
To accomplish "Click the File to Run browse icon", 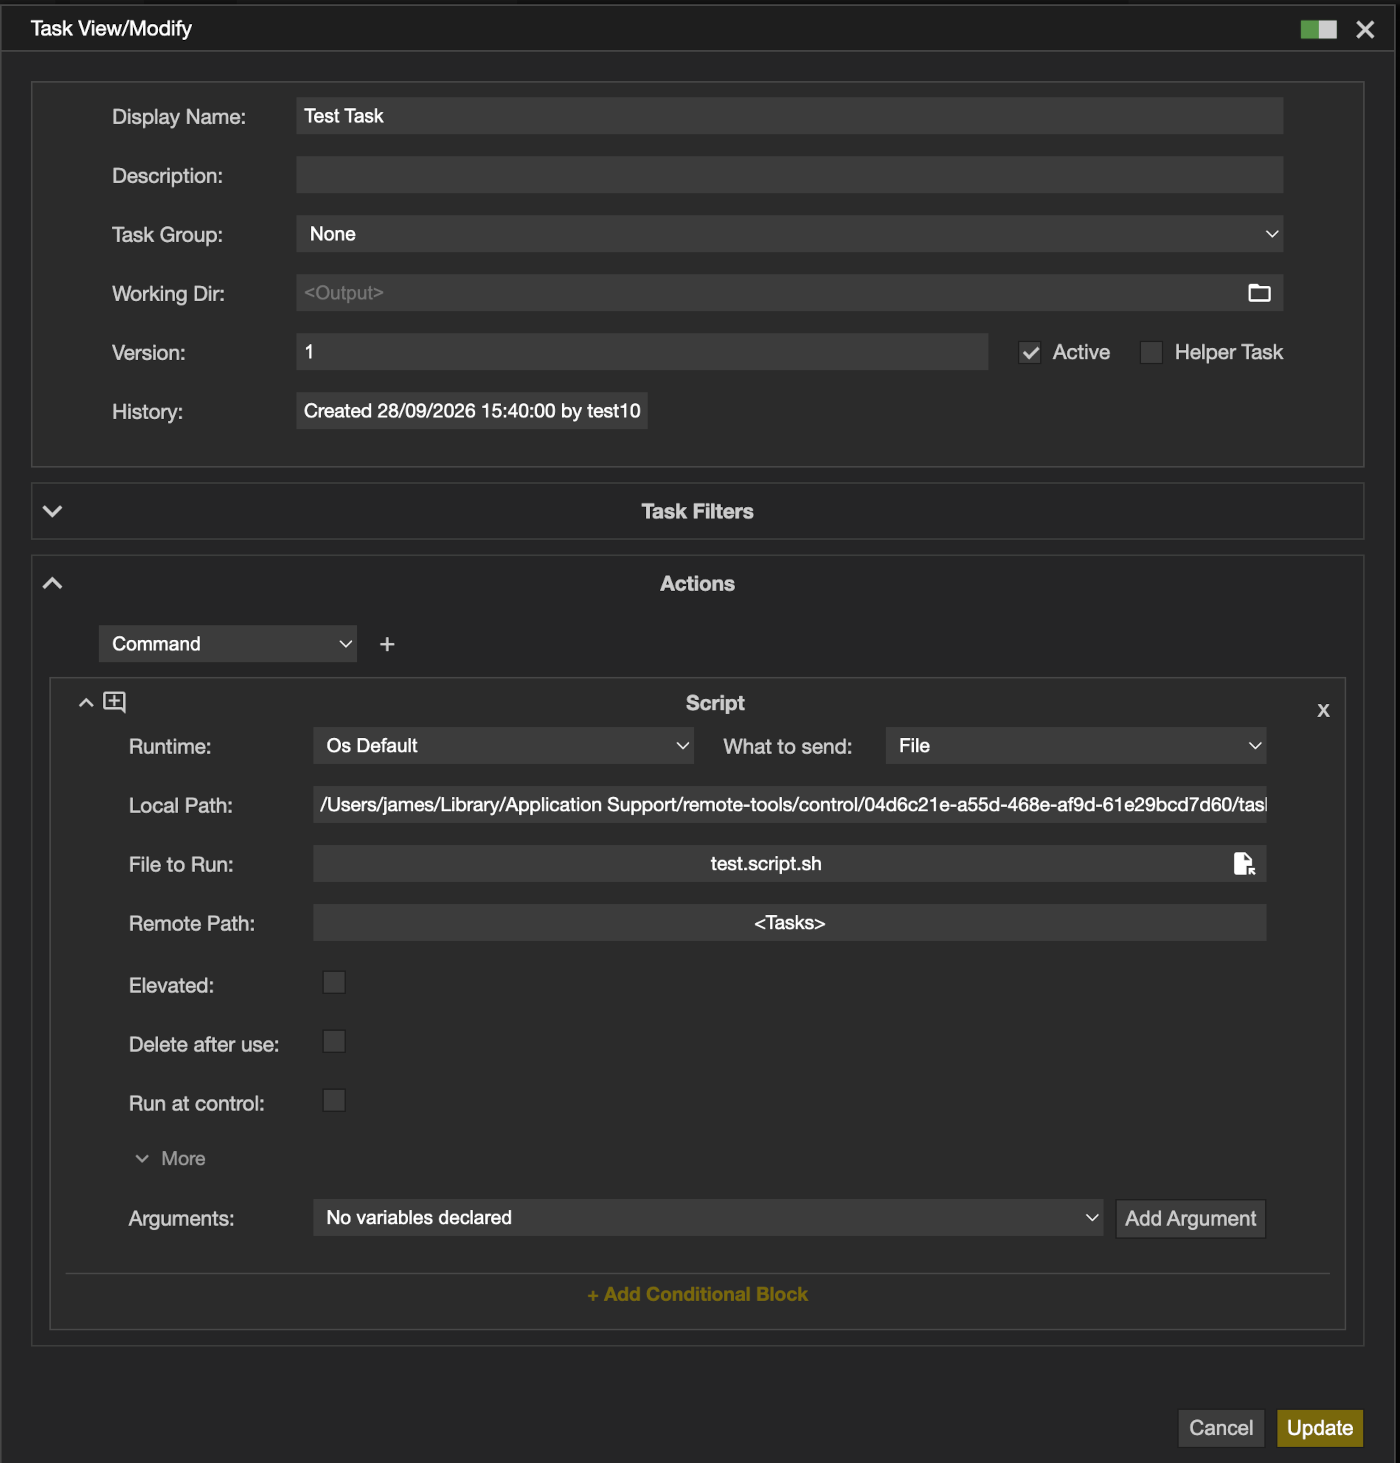I will (x=1244, y=864).
